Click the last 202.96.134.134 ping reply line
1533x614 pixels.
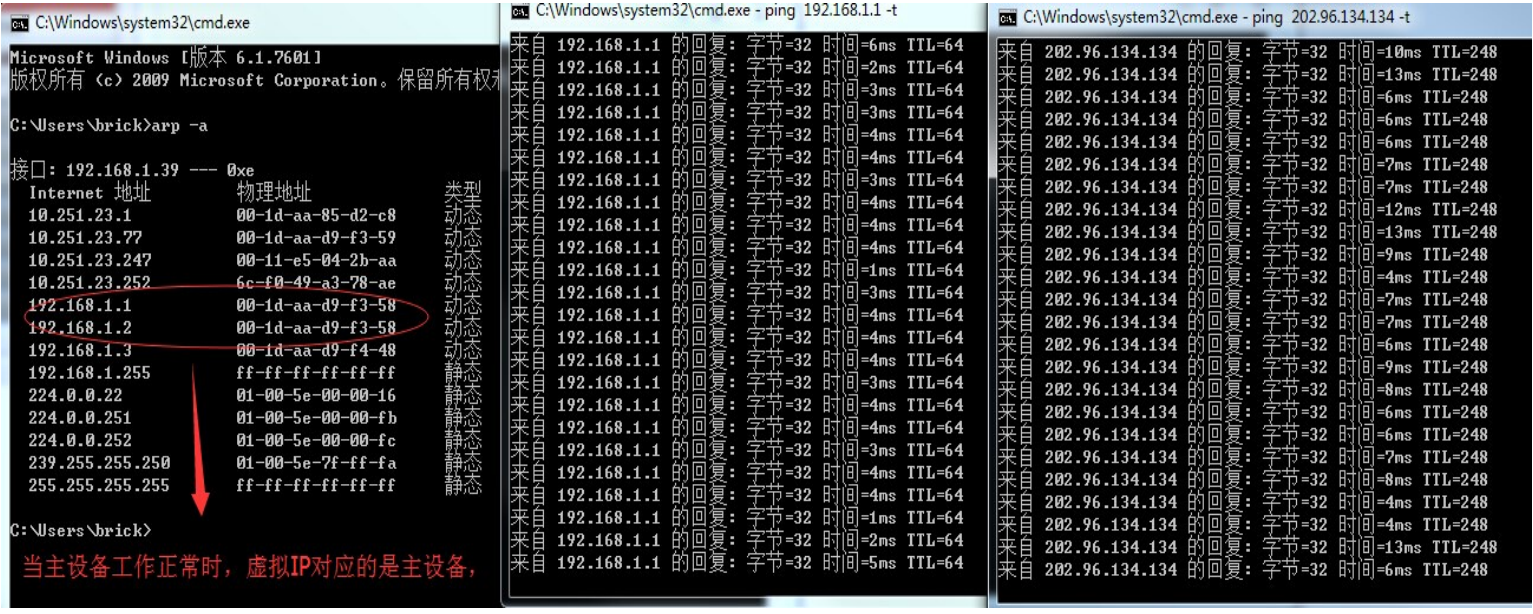[1243, 569]
